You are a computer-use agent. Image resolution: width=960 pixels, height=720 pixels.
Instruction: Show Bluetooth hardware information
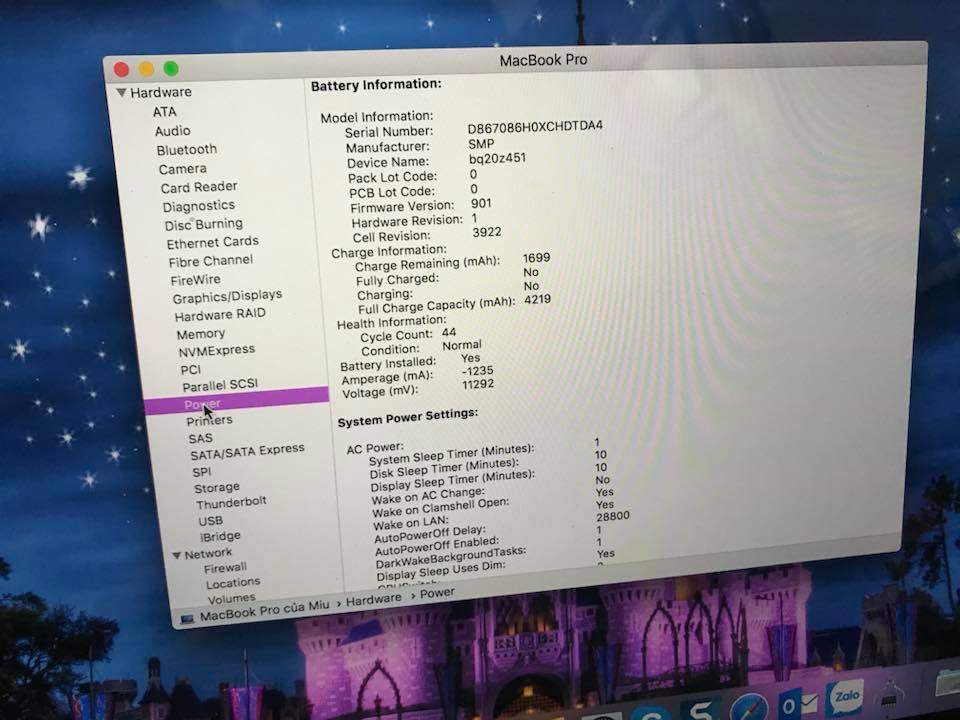(x=186, y=150)
